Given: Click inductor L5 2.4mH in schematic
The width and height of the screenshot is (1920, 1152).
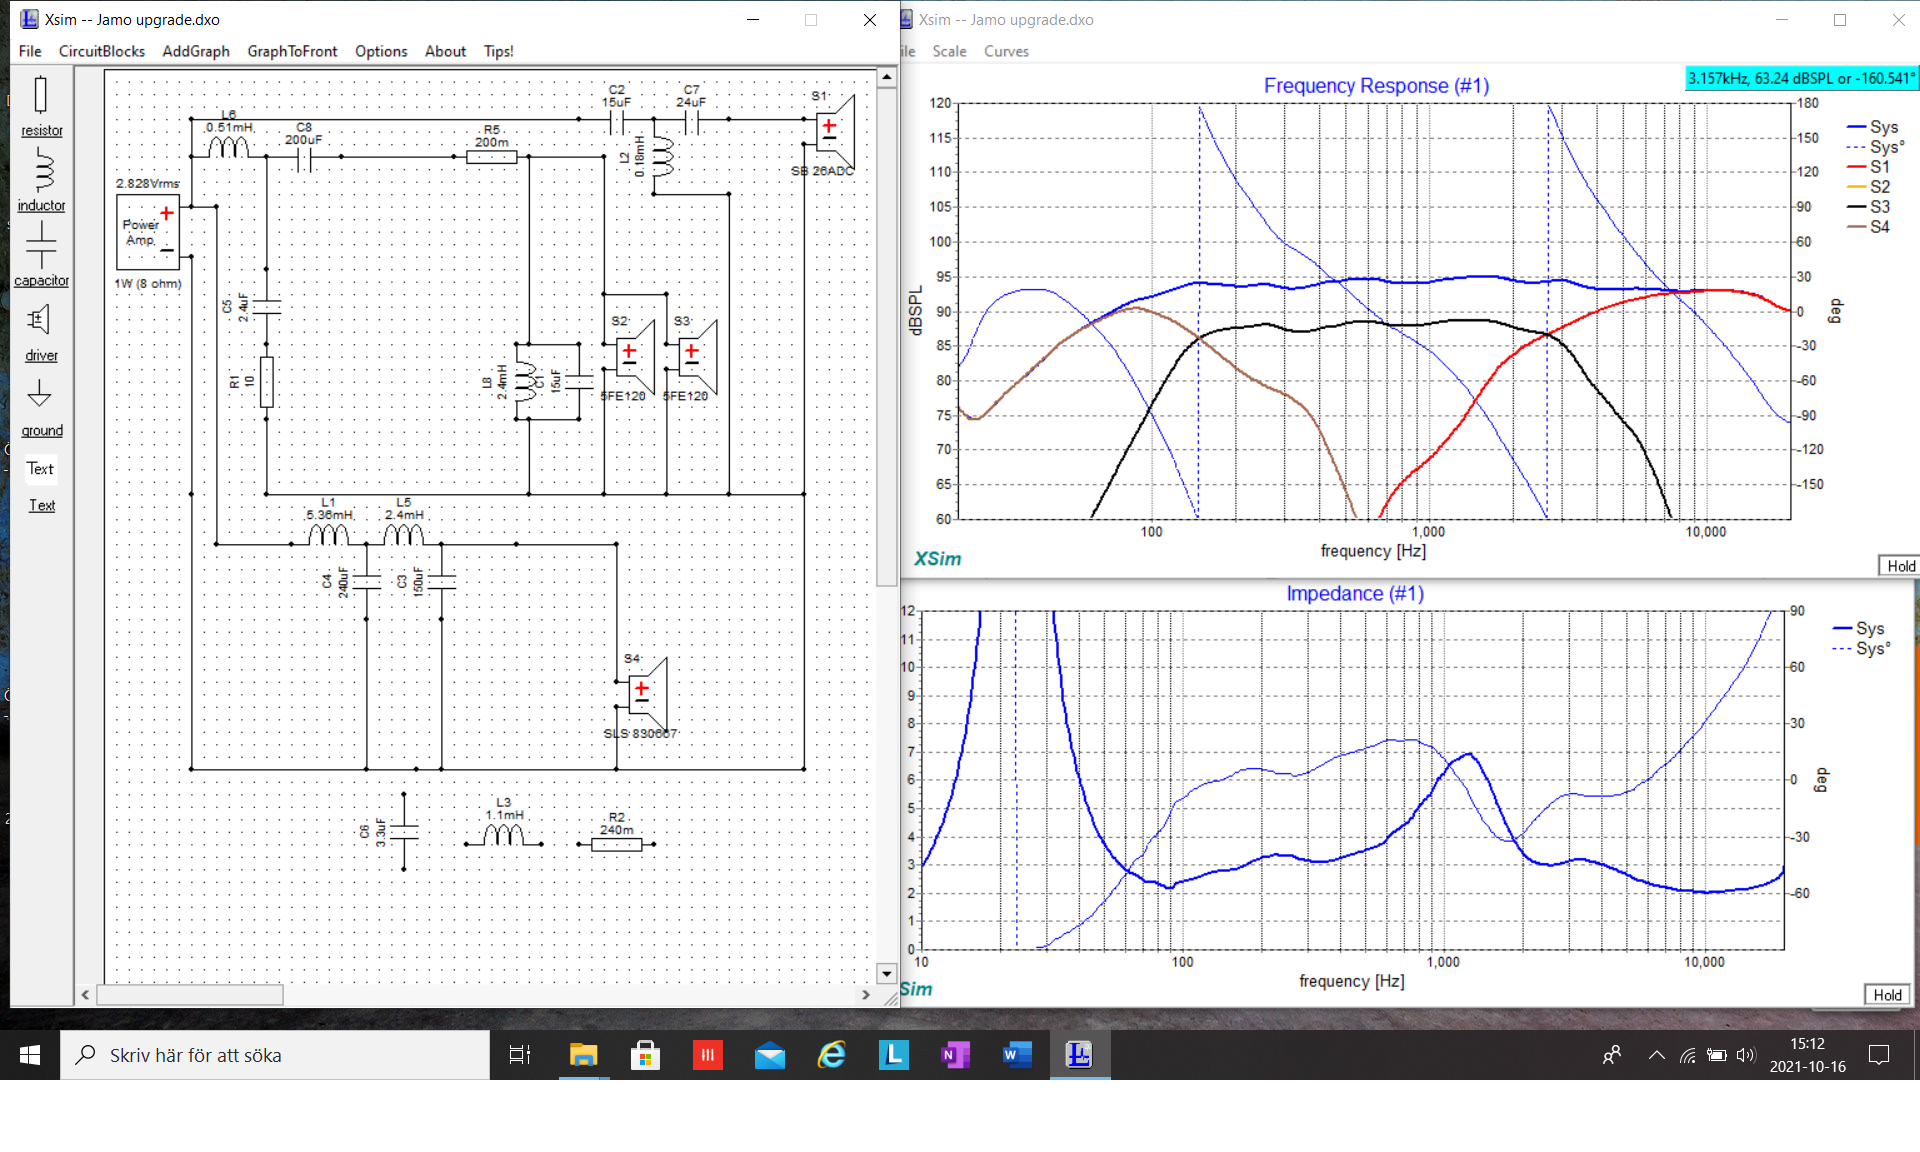Looking at the screenshot, I should coord(404,535).
